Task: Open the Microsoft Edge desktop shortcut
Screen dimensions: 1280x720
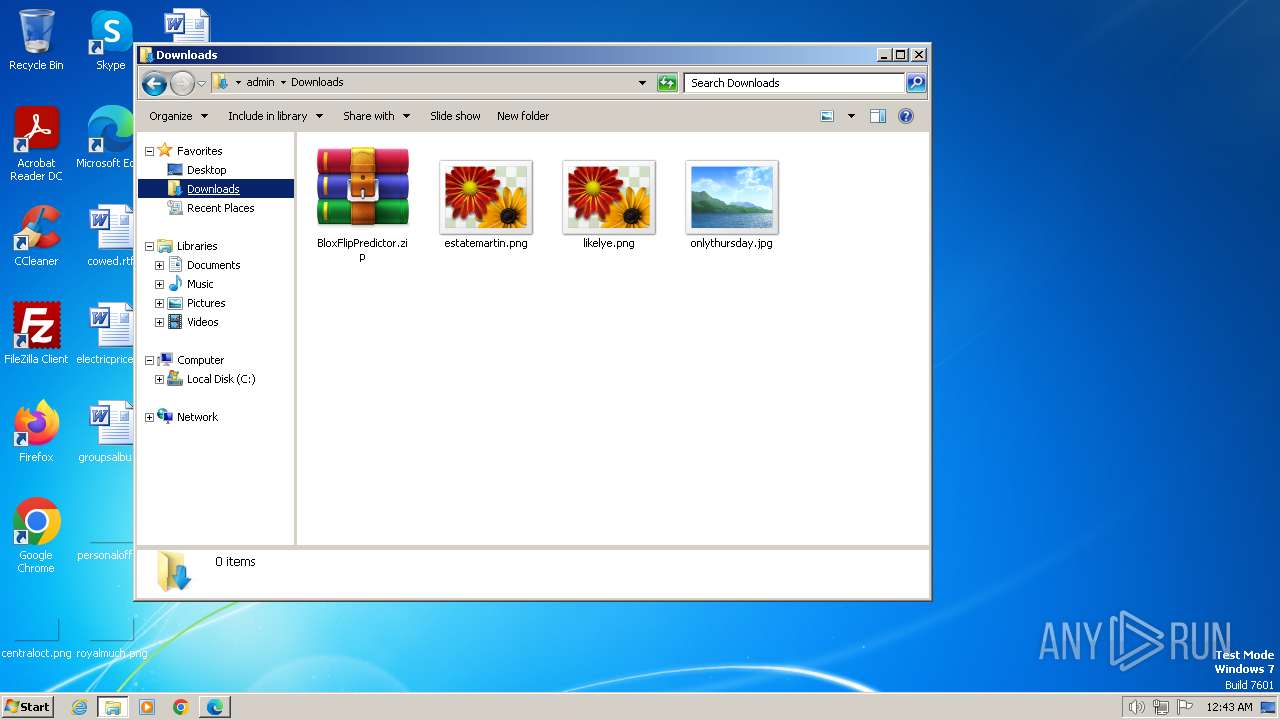Action: (105, 138)
